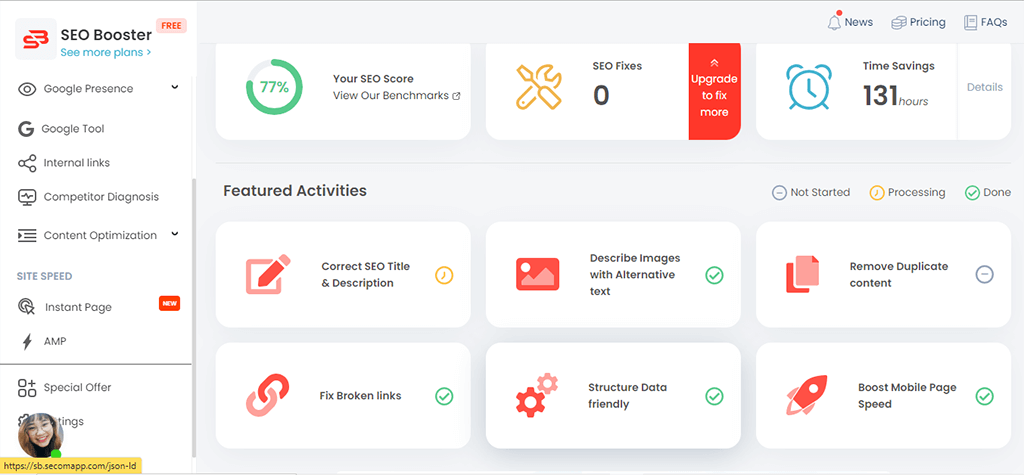Click the Not Started legend item
The height and width of the screenshot is (475, 1024).
(810, 193)
